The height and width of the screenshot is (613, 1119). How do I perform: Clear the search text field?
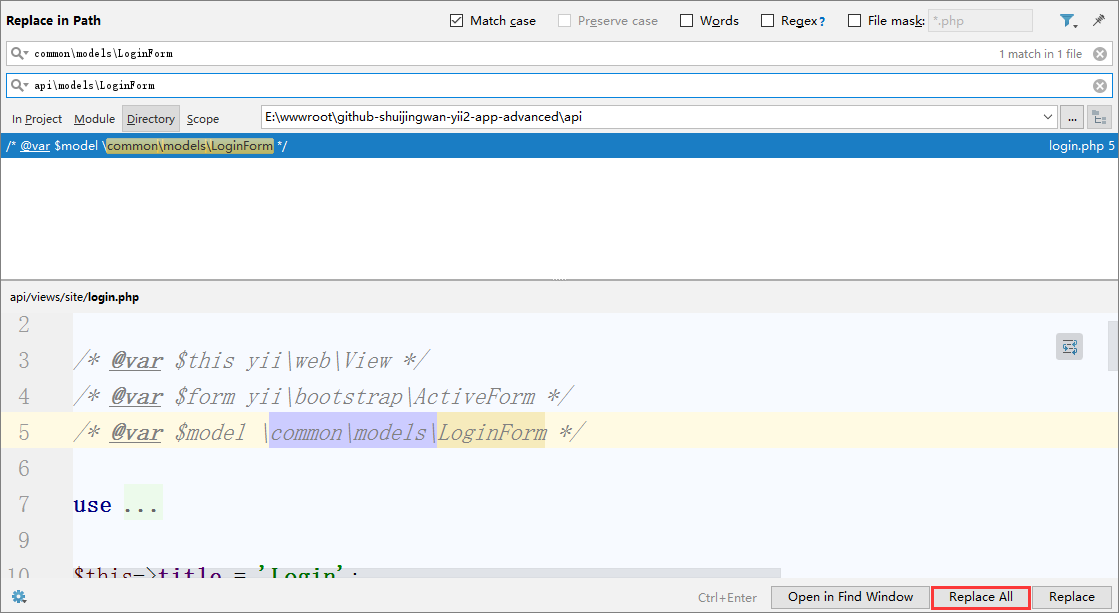(x=1099, y=54)
